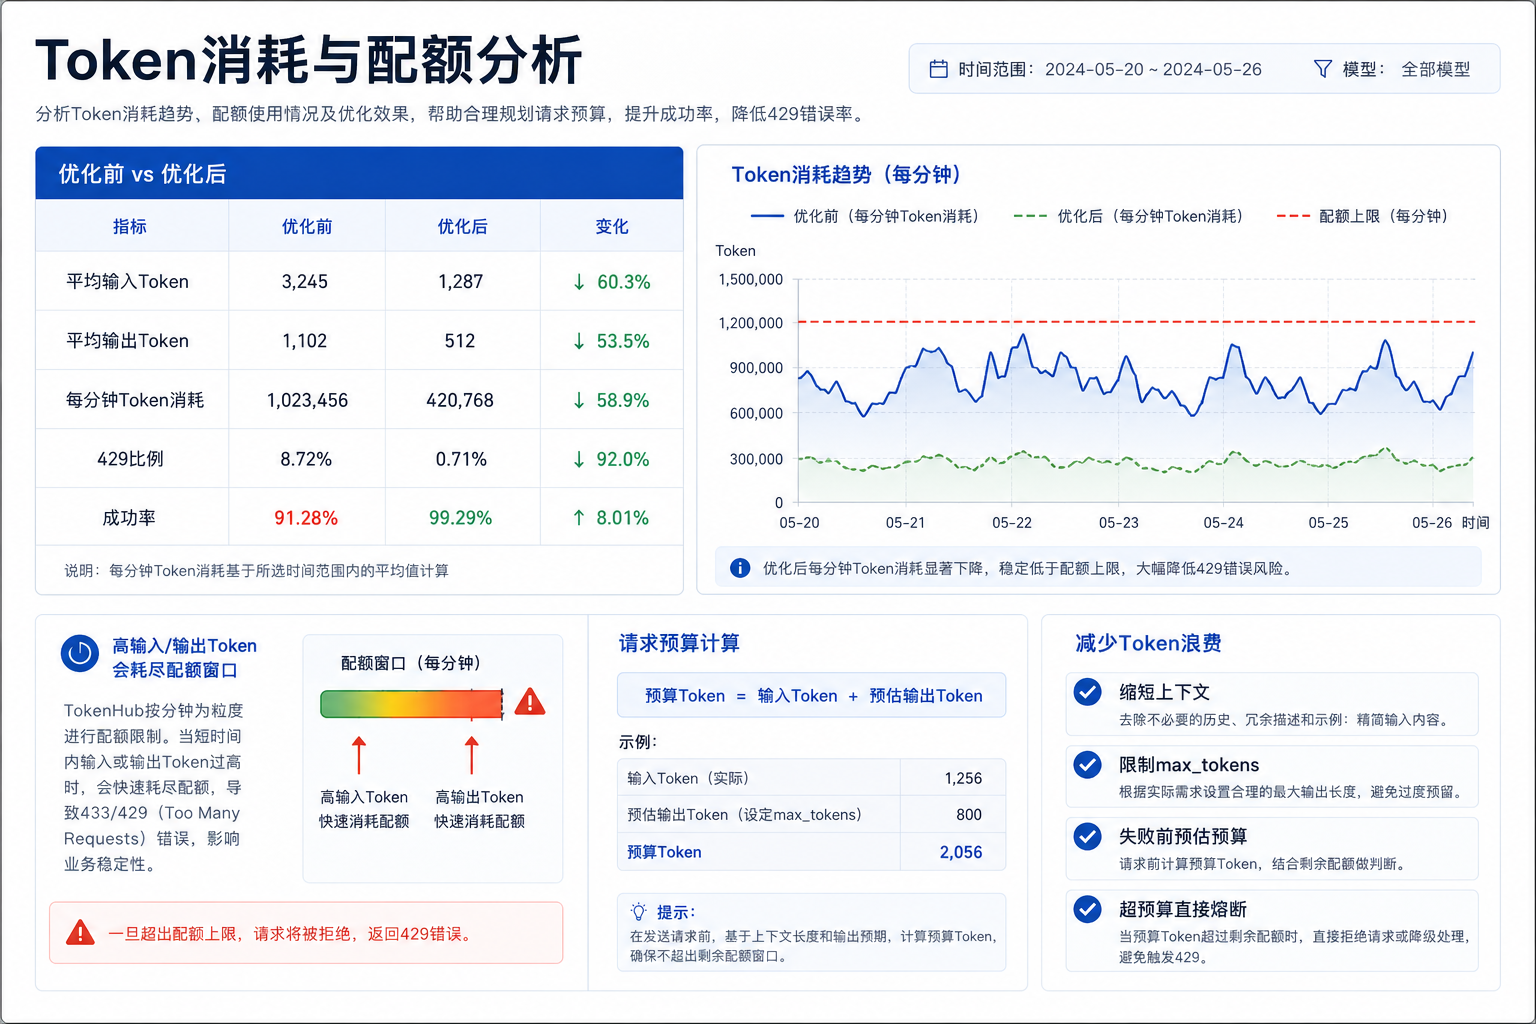Click the checkmark icon for 限制max_tokens
The width and height of the screenshot is (1536, 1024).
tap(1087, 765)
